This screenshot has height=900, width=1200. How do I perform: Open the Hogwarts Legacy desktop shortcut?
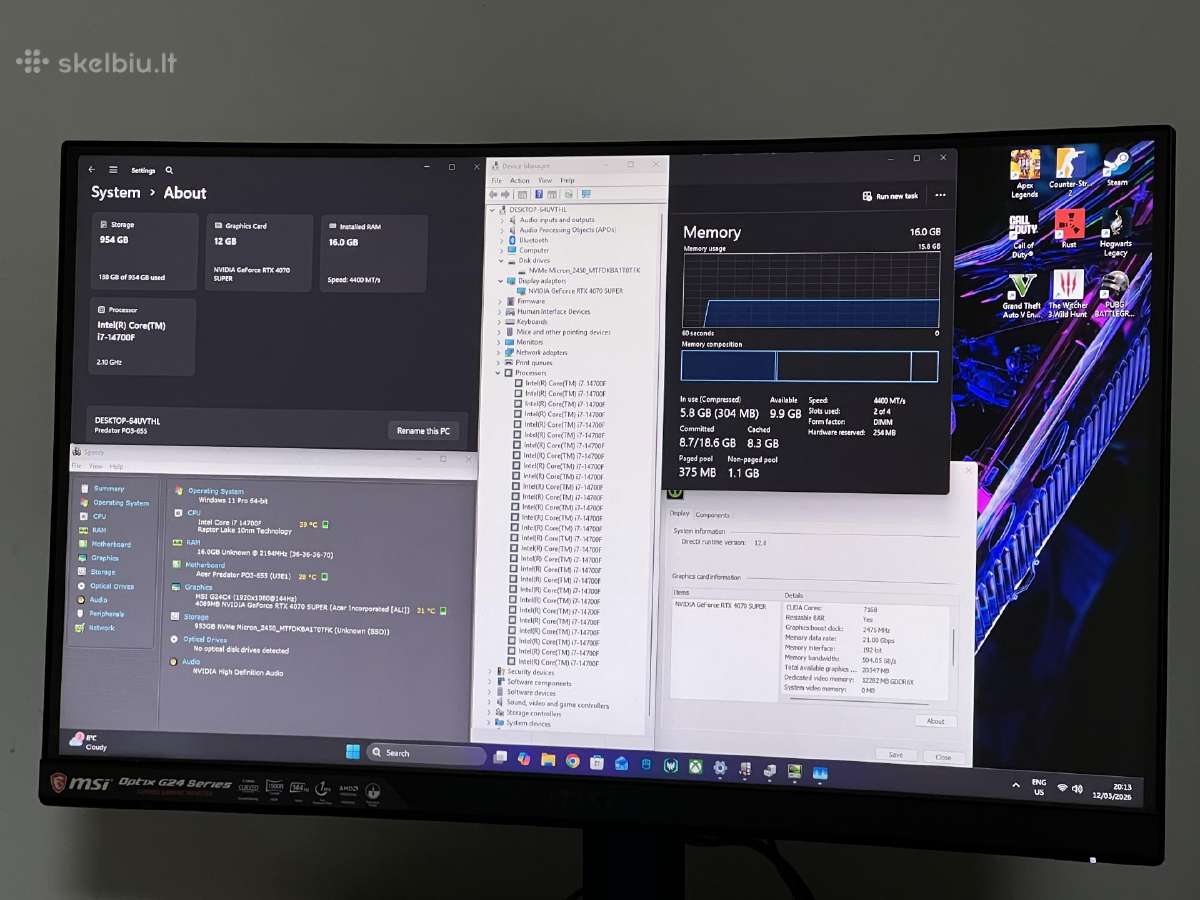click(1115, 233)
